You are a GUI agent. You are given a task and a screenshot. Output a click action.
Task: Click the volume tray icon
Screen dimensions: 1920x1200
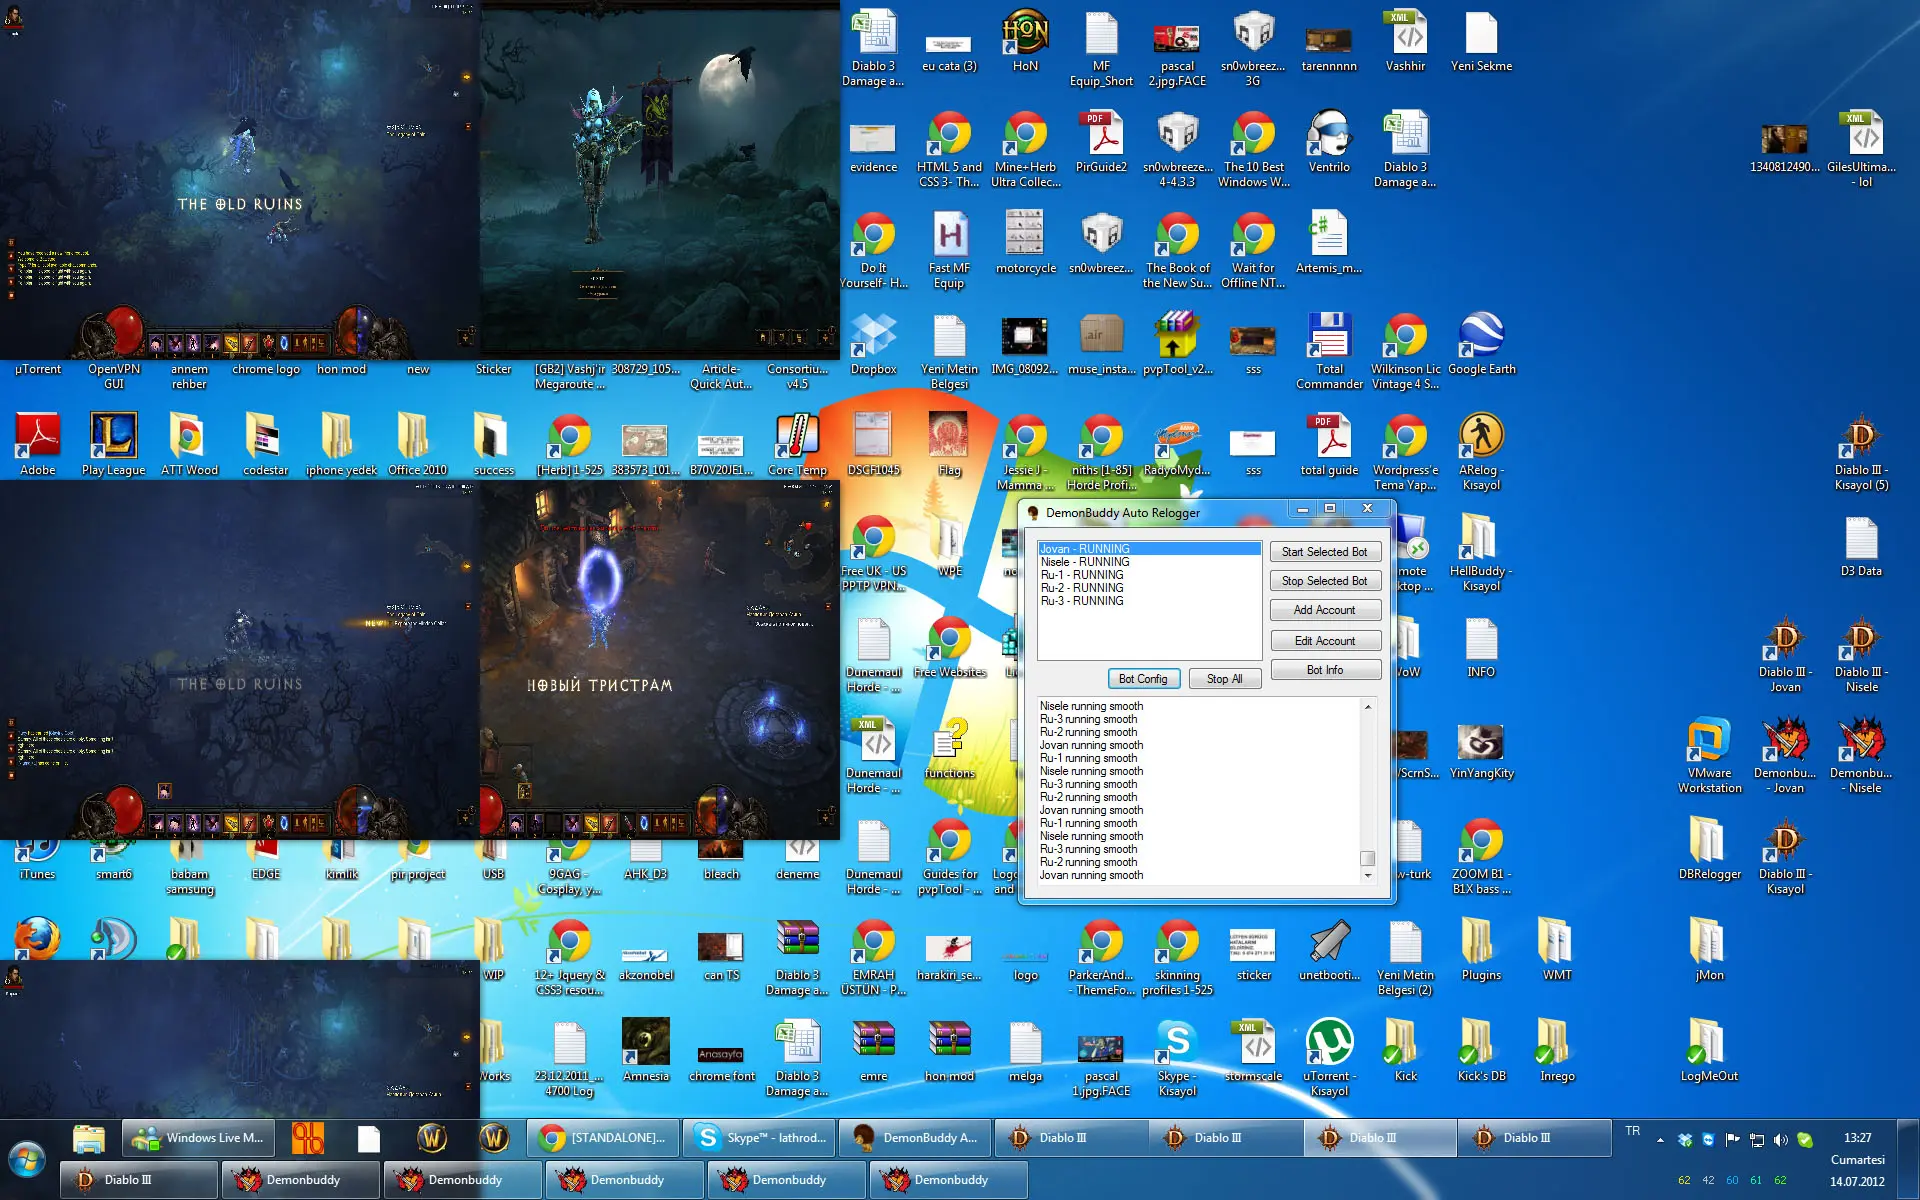1780,1140
